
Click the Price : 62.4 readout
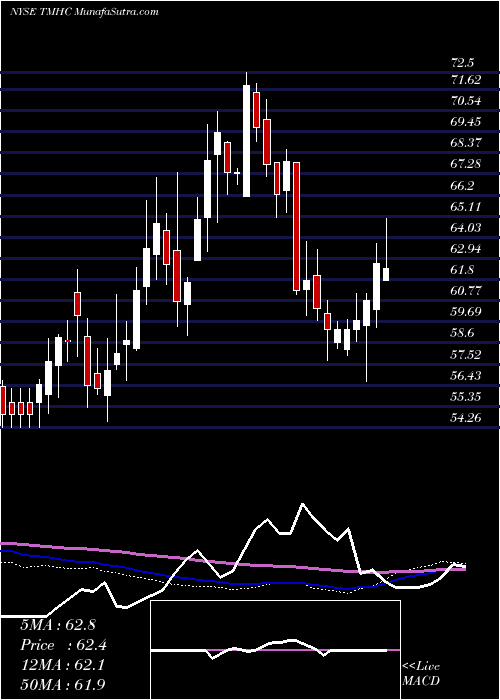point(63,645)
